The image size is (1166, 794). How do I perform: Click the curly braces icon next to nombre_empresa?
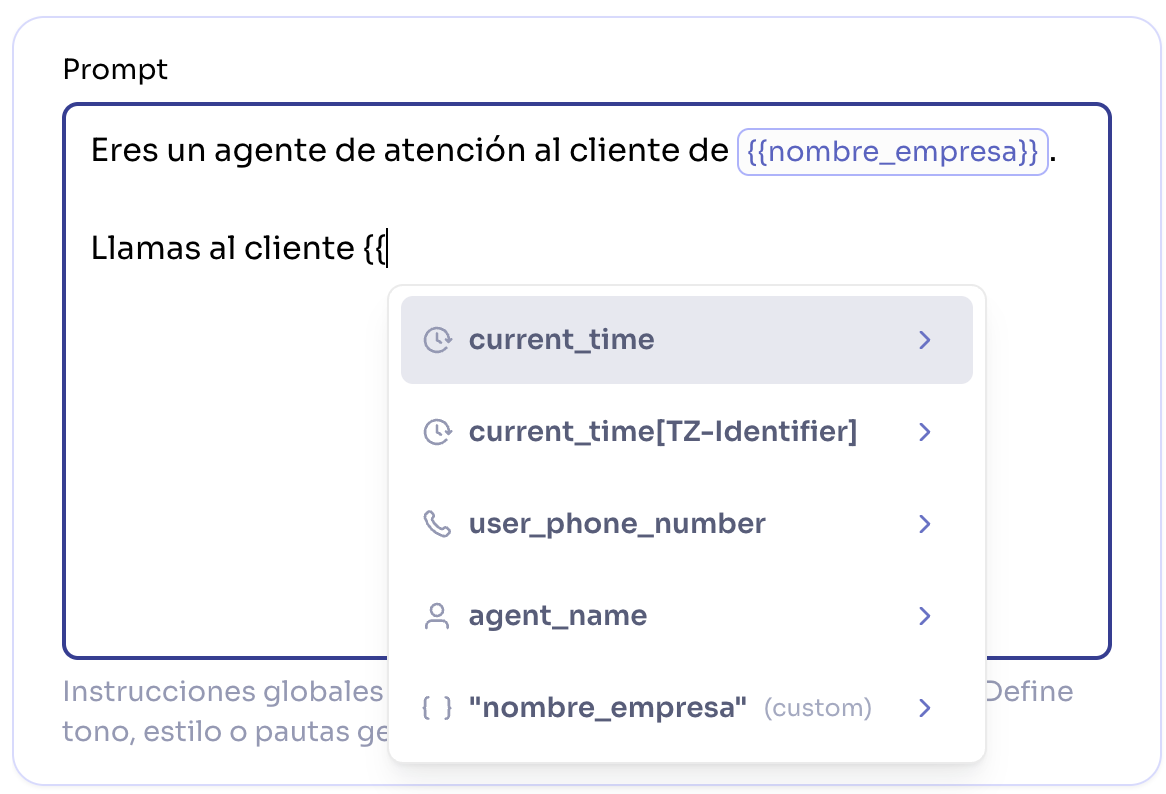tap(438, 707)
